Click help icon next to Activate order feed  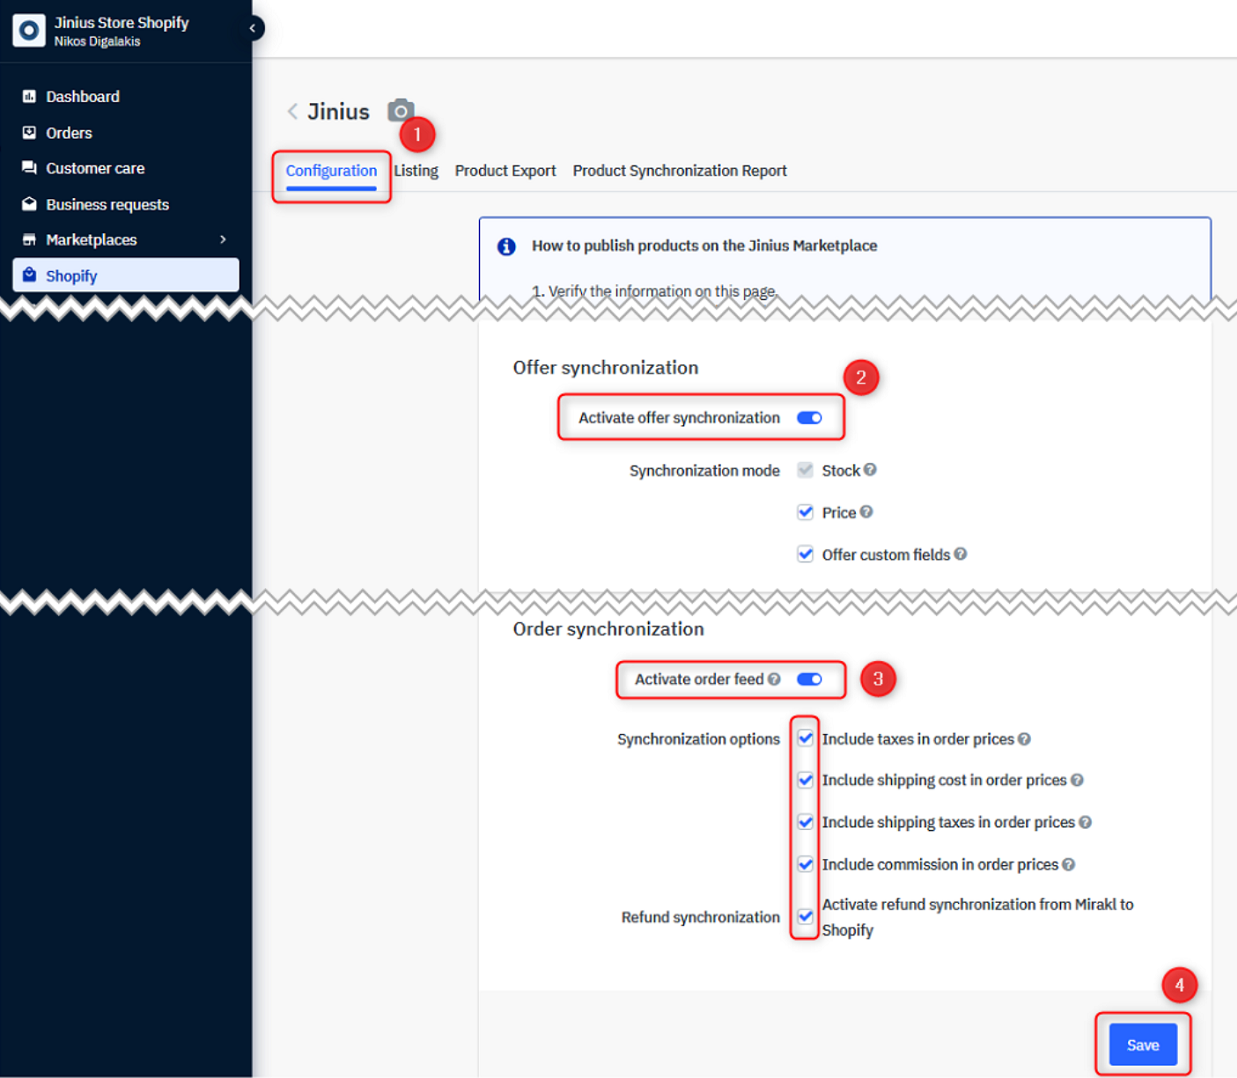pos(774,679)
